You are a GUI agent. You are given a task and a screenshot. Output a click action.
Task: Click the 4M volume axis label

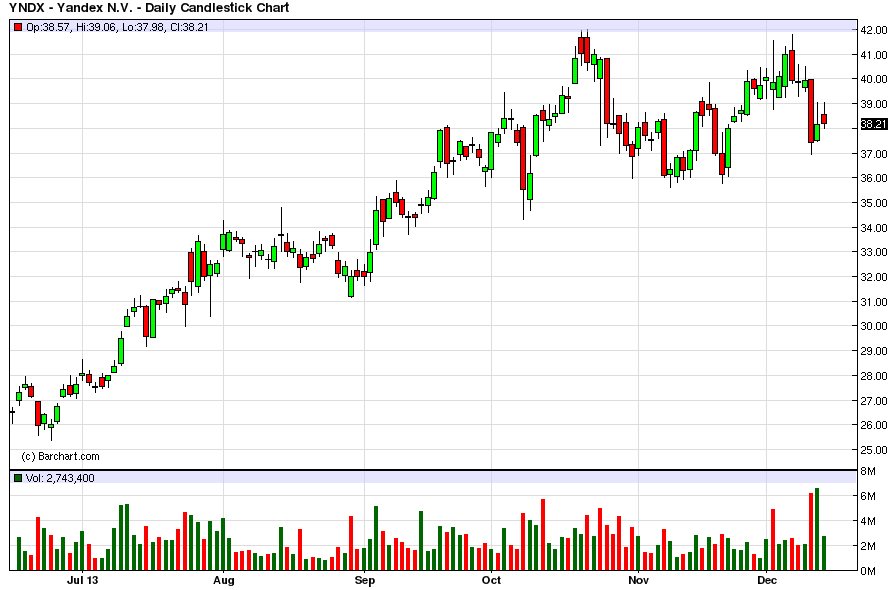tap(868, 521)
